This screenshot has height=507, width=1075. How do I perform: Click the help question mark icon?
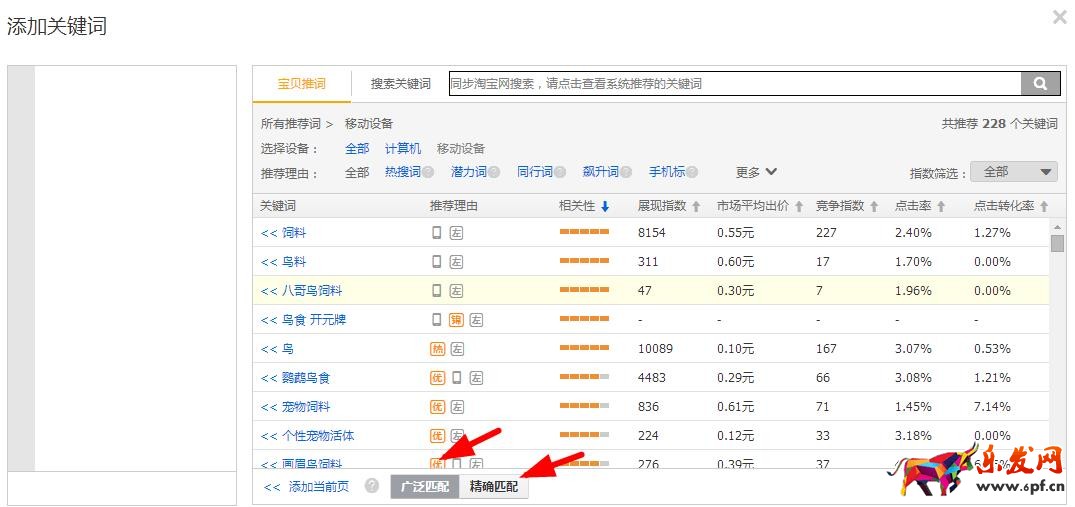point(372,486)
